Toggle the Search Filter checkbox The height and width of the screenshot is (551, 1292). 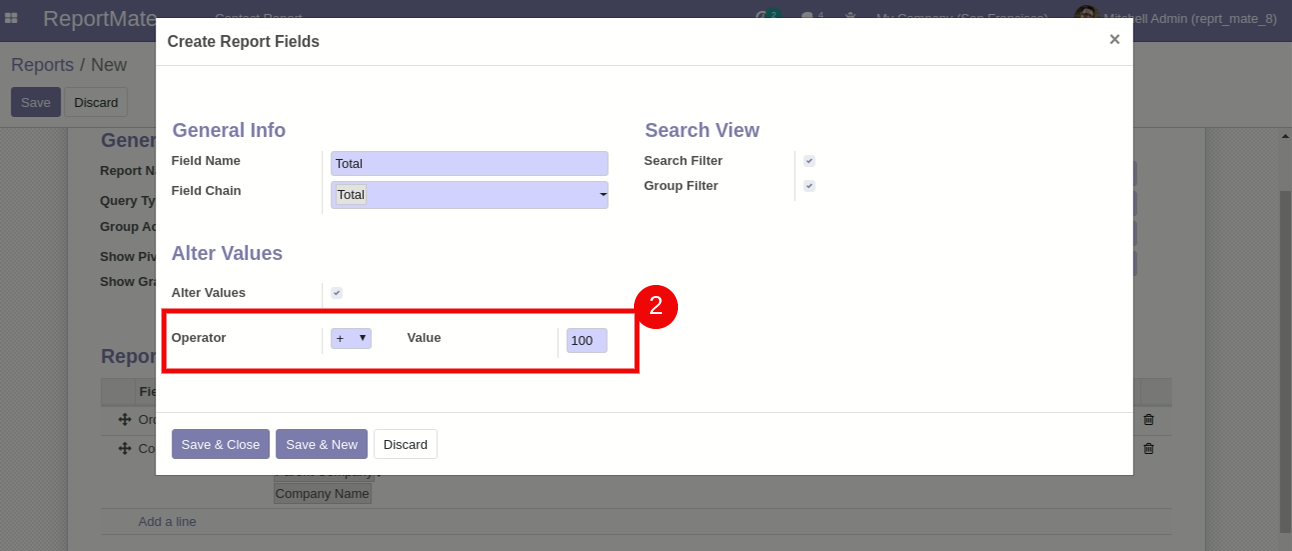coord(809,161)
